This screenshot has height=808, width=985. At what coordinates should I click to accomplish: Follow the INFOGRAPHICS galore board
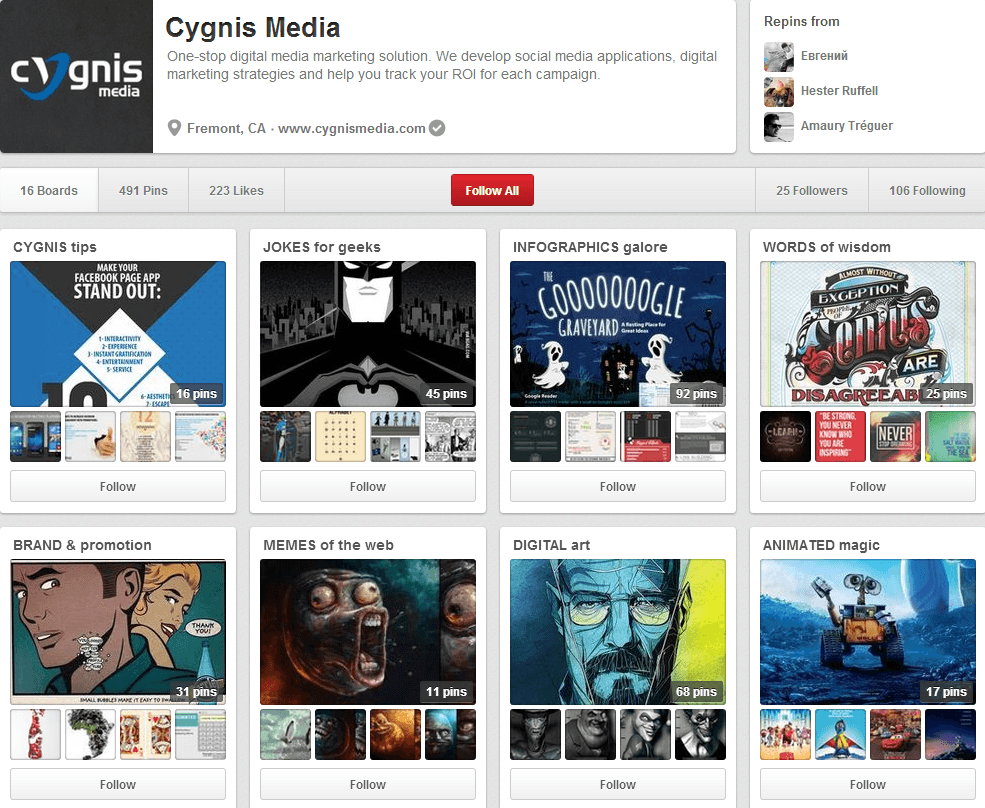(618, 486)
